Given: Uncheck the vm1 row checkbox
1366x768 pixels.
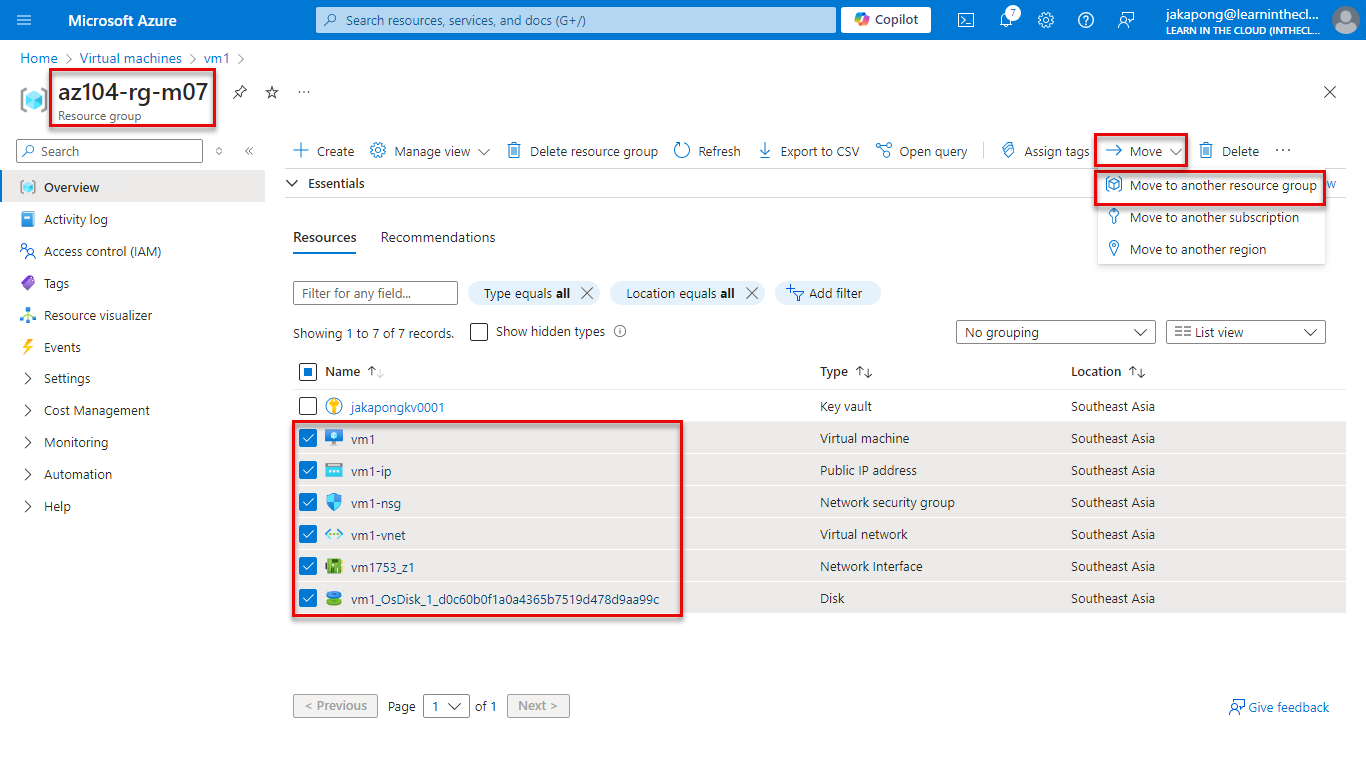Looking at the screenshot, I should click(x=308, y=439).
